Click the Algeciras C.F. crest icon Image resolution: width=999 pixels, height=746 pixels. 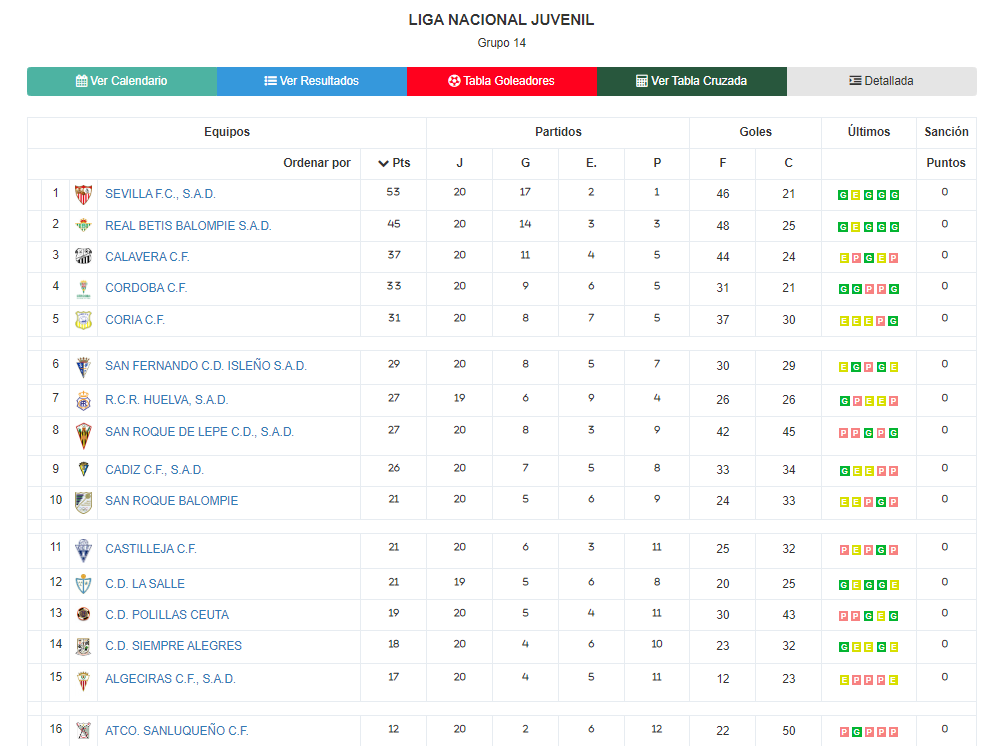click(x=83, y=681)
